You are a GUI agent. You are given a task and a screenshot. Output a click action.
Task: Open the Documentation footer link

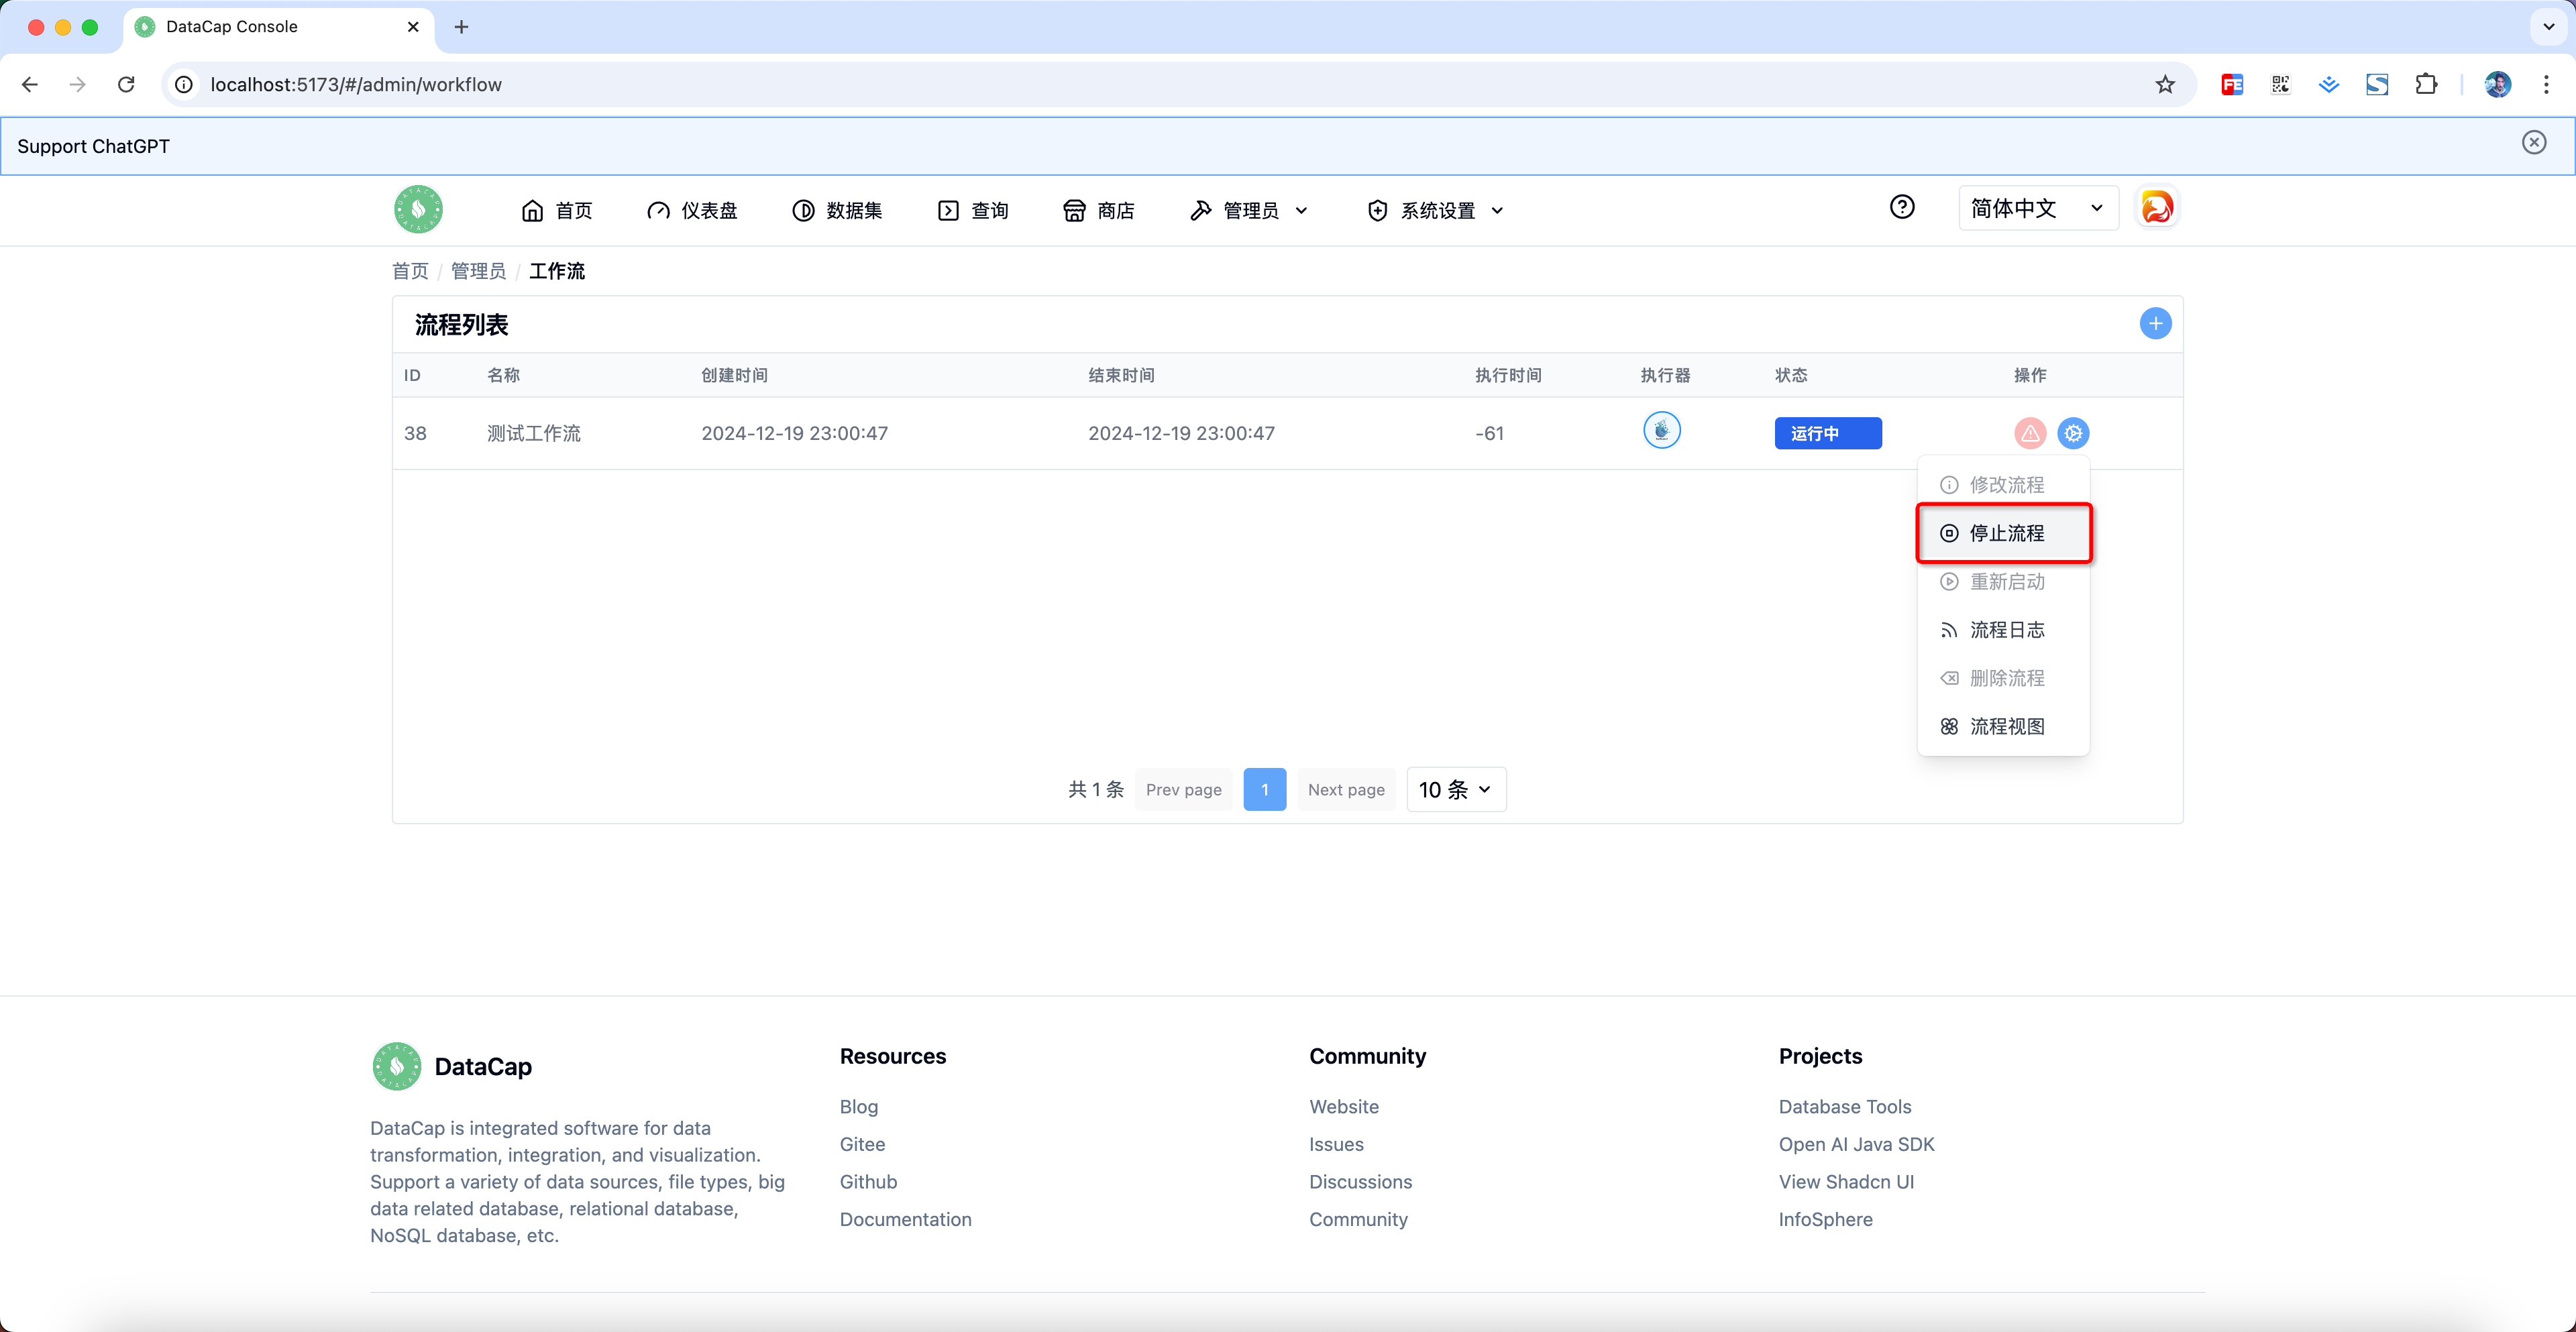pyautogui.click(x=905, y=1220)
